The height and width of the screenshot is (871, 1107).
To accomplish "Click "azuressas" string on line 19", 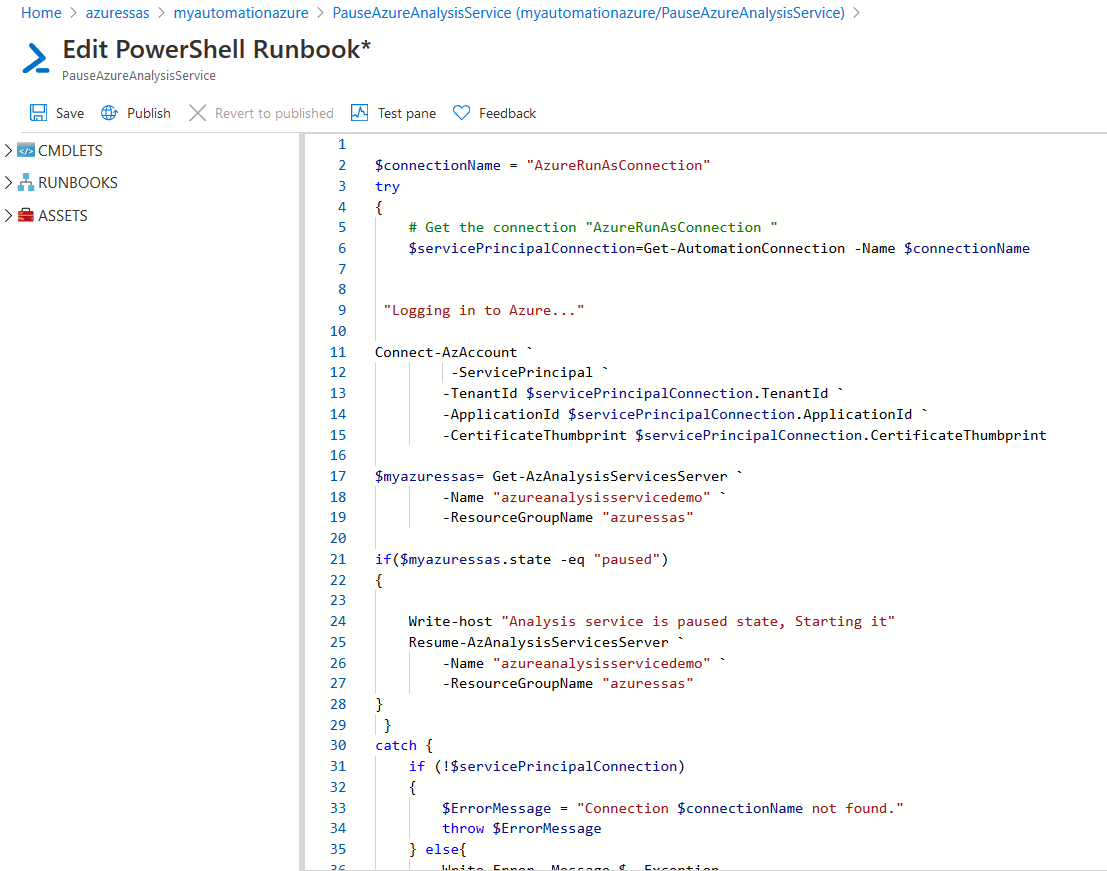I will [647, 517].
